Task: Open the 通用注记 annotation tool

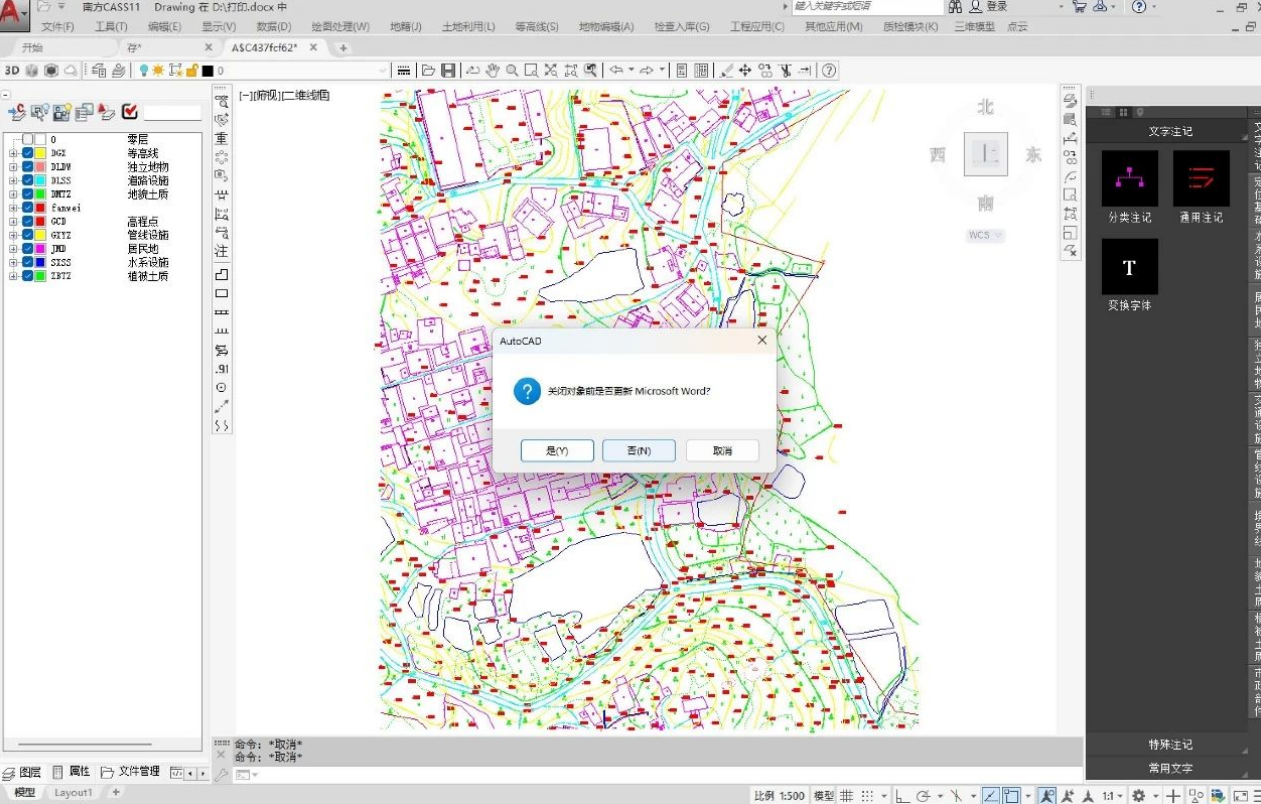Action: [1200, 179]
